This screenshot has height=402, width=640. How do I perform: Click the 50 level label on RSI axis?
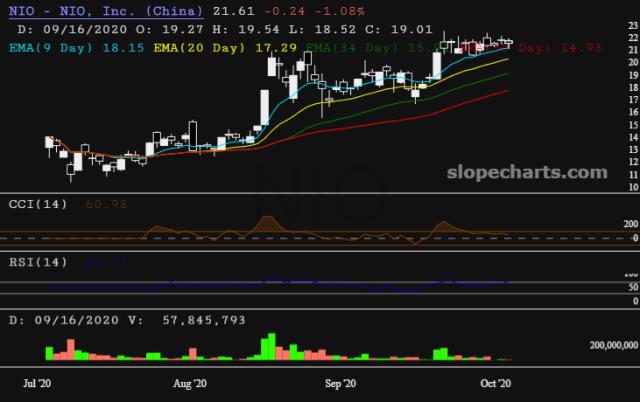(x=633, y=287)
